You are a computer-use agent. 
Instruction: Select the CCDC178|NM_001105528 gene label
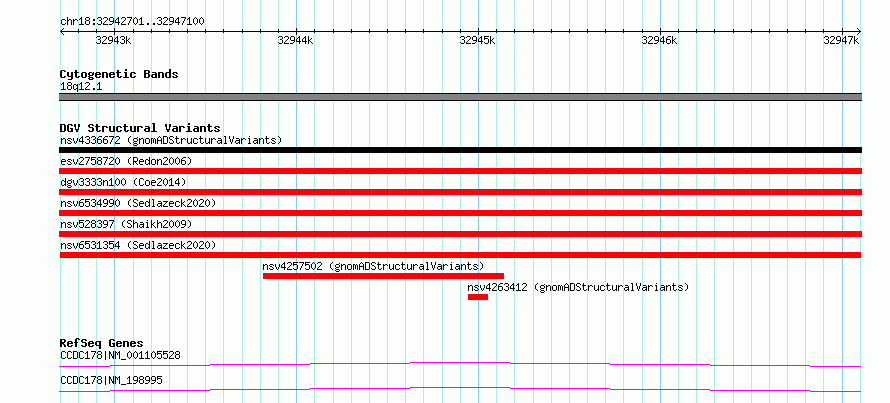[x=120, y=356]
